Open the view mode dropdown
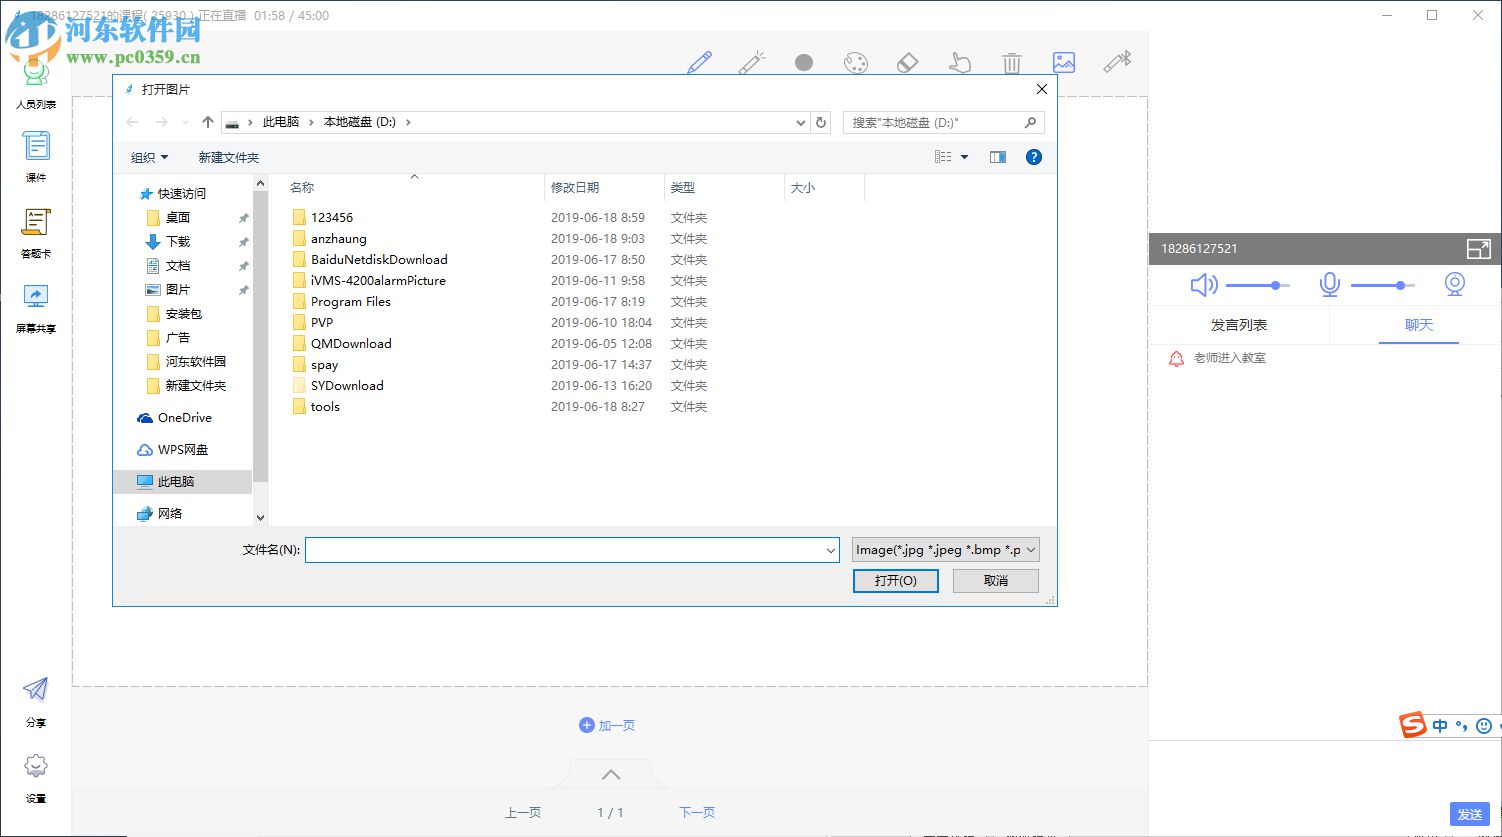The height and width of the screenshot is (837, 1502). [964, 157]
